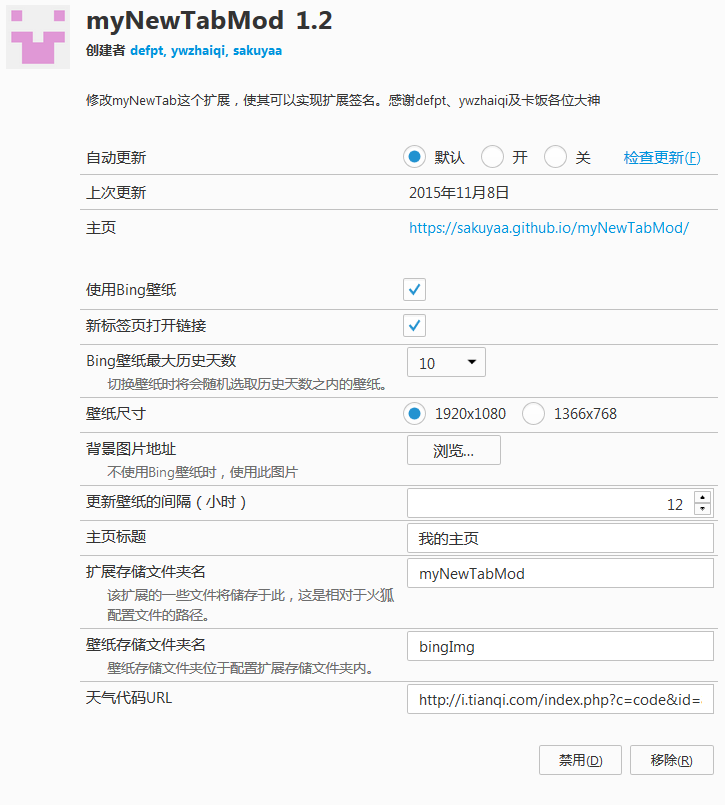Click the 自动更新 label
The image size is (725, 806).
tap(116, 157)
